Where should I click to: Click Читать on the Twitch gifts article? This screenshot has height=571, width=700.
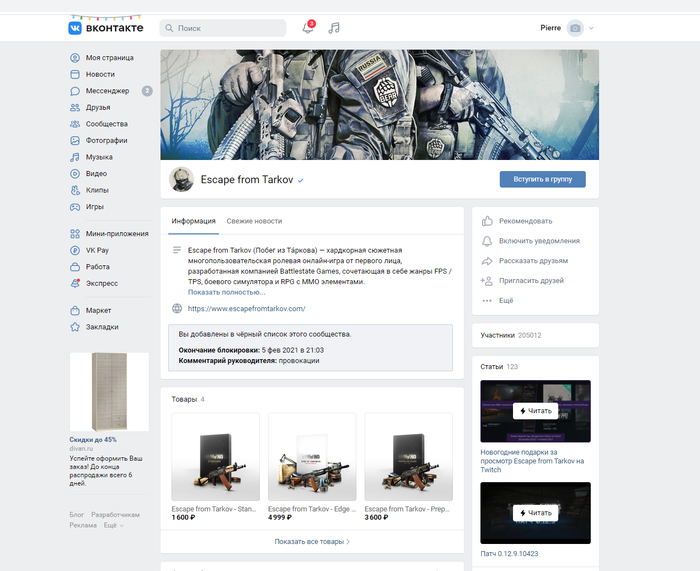pyautogui.click(x=535, y=411)
